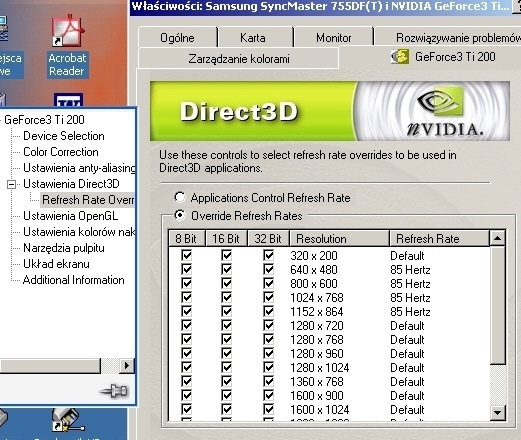Click the 1280 x 768 resolution entry
The image size is (521, 440).
317,339
